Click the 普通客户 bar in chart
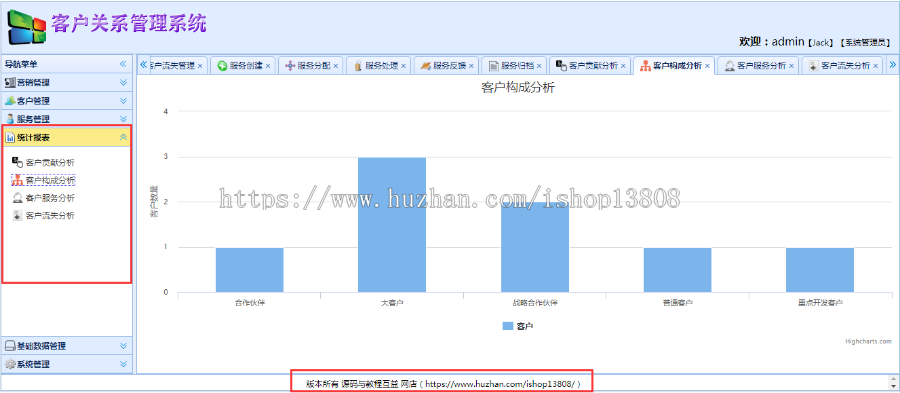Image resolution: width=900 pixels, height=393 pixels. pyautogui.click(x=677, y=270)
